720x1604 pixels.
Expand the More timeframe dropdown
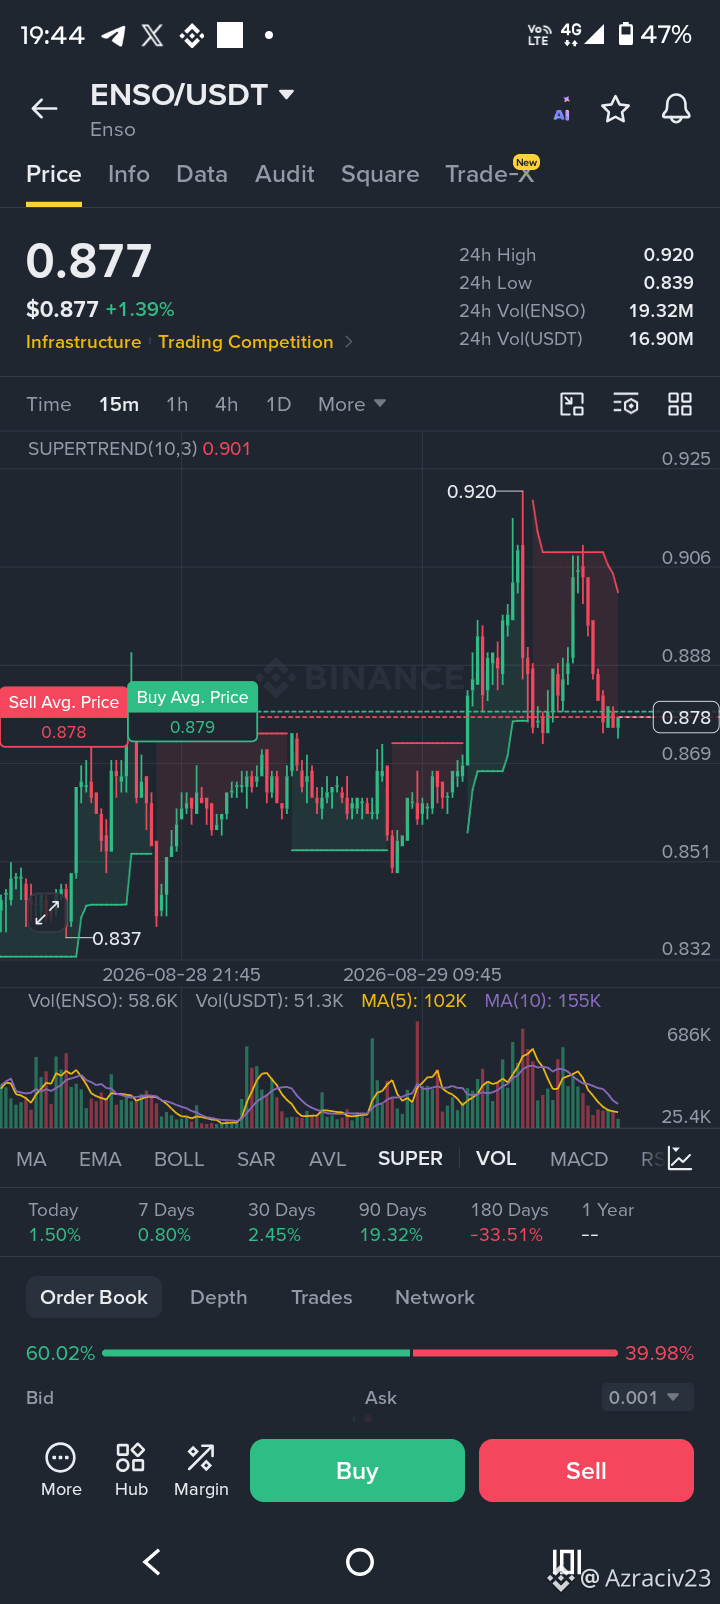tap(352, 404)
